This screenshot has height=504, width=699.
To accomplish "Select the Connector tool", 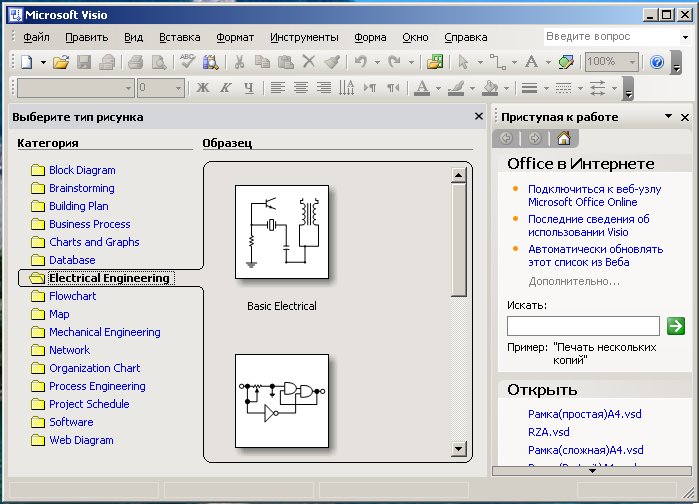I will (x=498, y=62).
